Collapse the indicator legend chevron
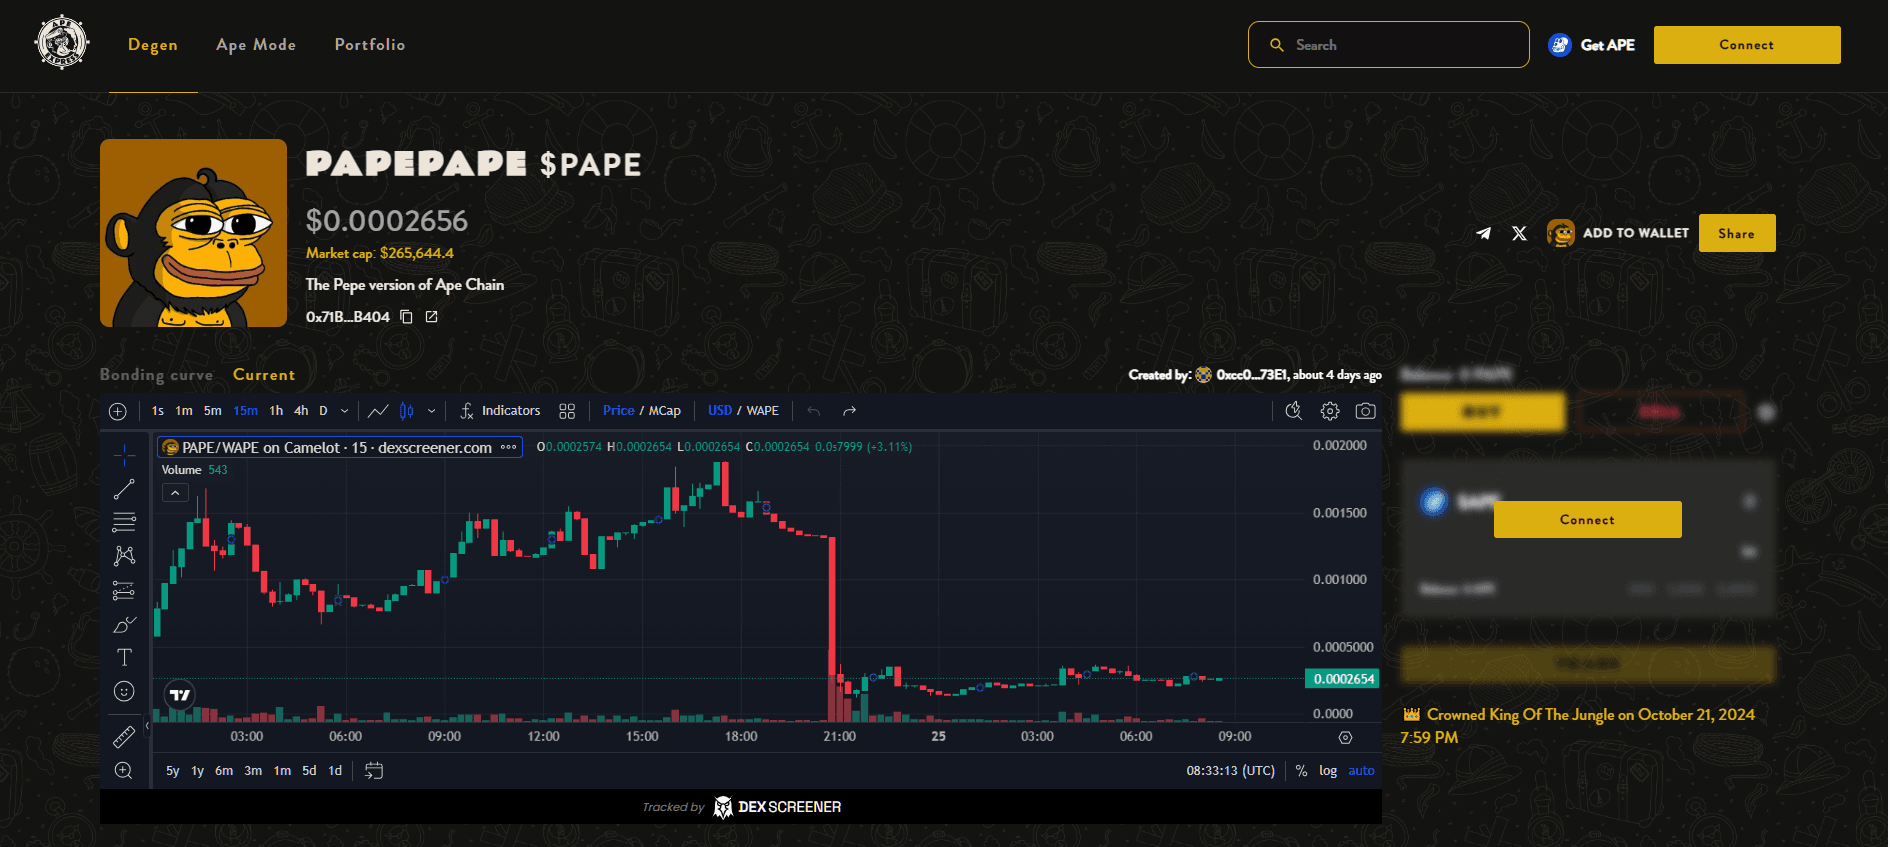1890x847 pixels. [x=175, y=493]
